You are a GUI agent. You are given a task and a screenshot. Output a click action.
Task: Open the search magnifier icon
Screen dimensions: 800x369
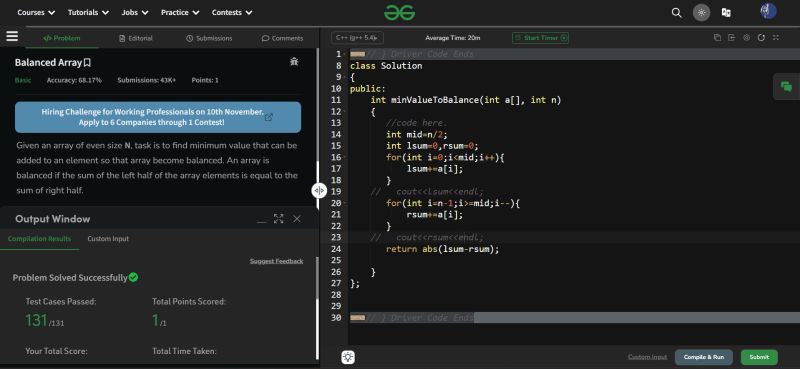tap(677, 13)
